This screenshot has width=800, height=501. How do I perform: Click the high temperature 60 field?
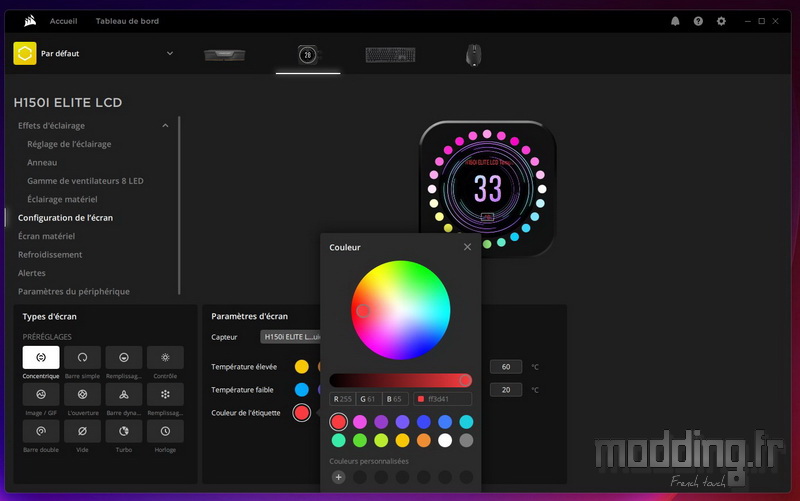(x=506, y=366)
